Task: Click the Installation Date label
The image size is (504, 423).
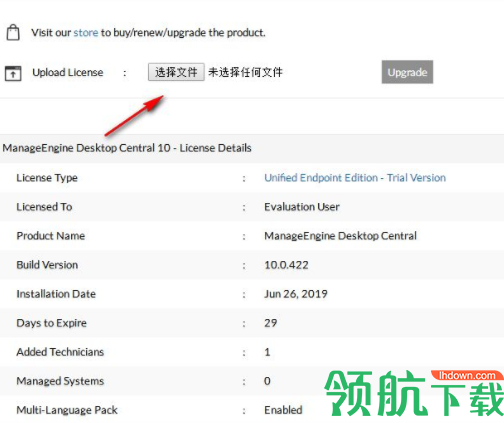Action: click(56, 294)
